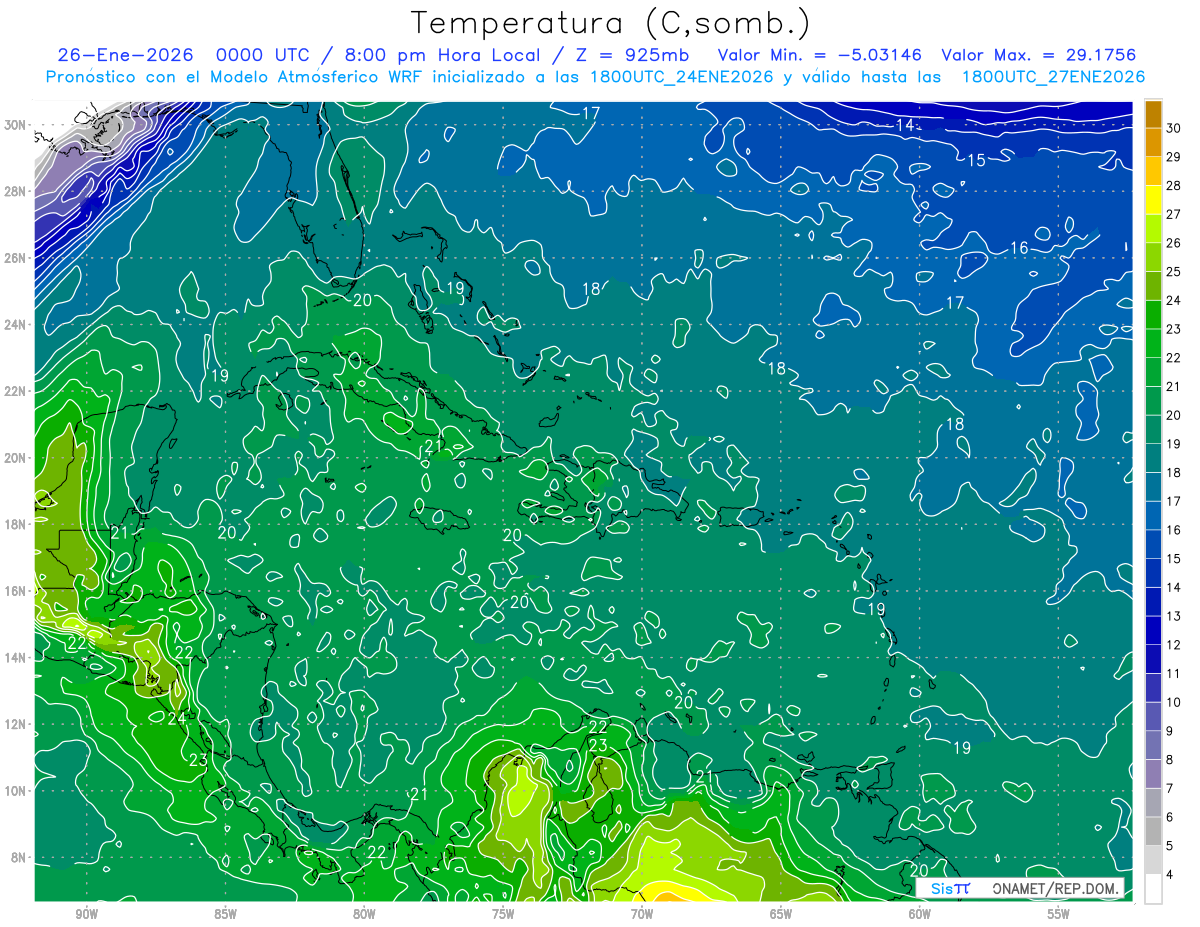This screenshot has height=927, width=1200.
Task: Click the "14N" latitude axis label
Action: 15,658
